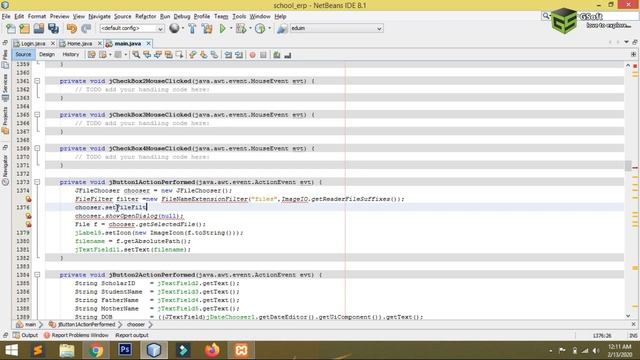This screenshot has width=640, height=360.
Task: Click the Uncomment icon in editor toolbar
Action: (x=288, y=55)
